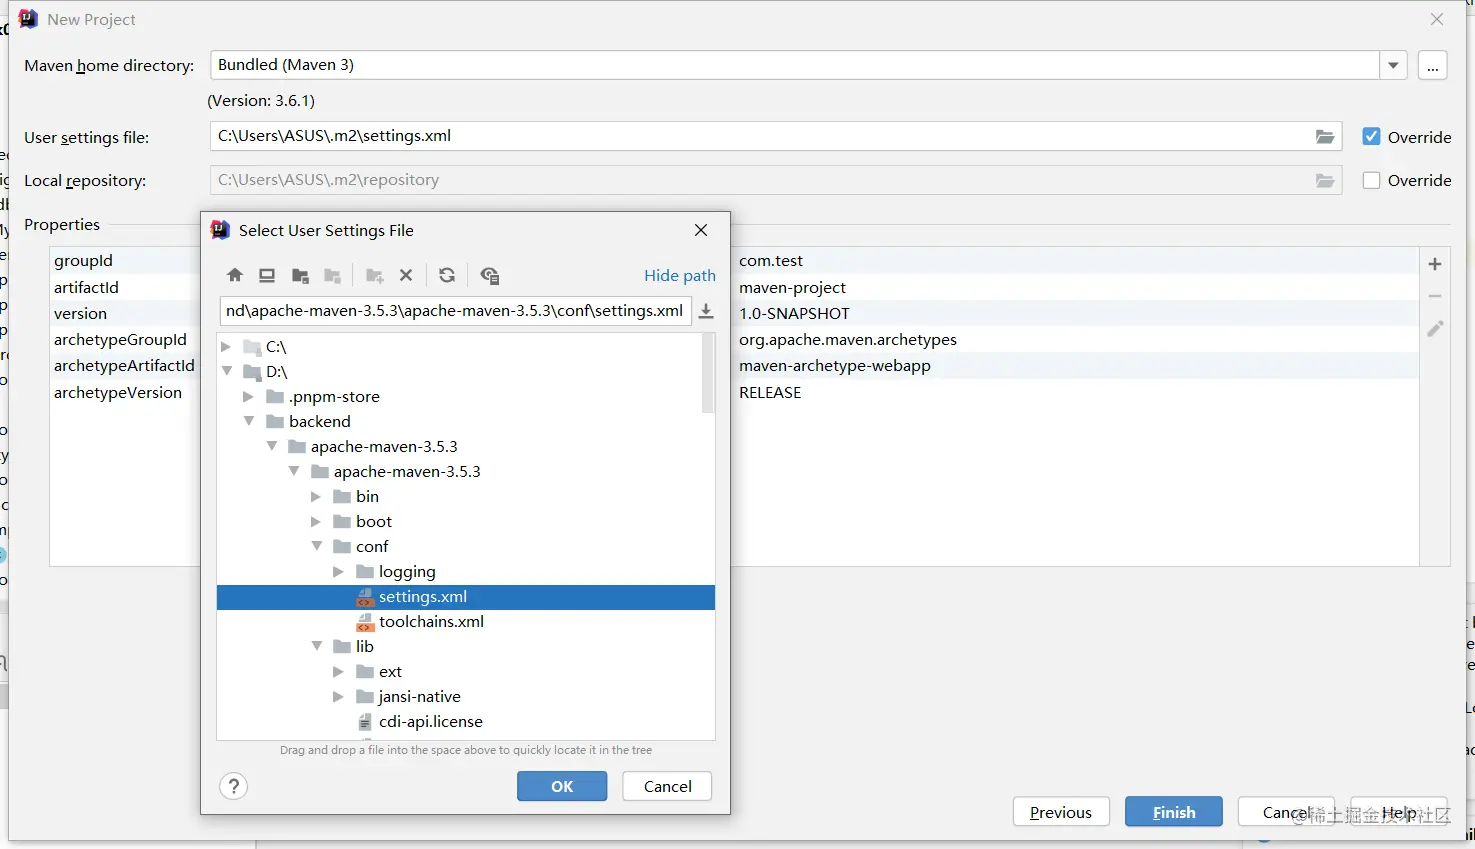Click the New Folder toolbar icon
This screenshot has height=849, width=1475.
[375, 276]
